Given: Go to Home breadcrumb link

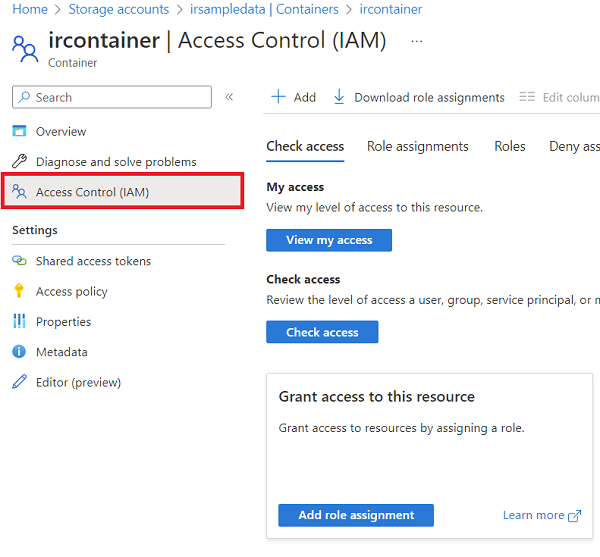Looking at the screenshot, I should click(x=30, y=9).
